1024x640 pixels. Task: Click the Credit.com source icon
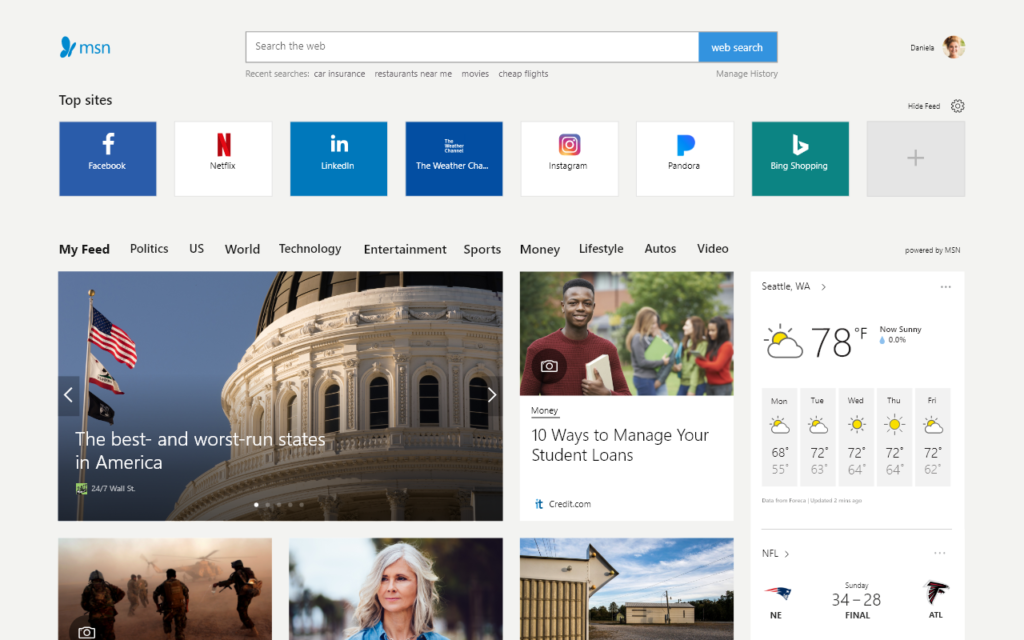coord(539,504)
